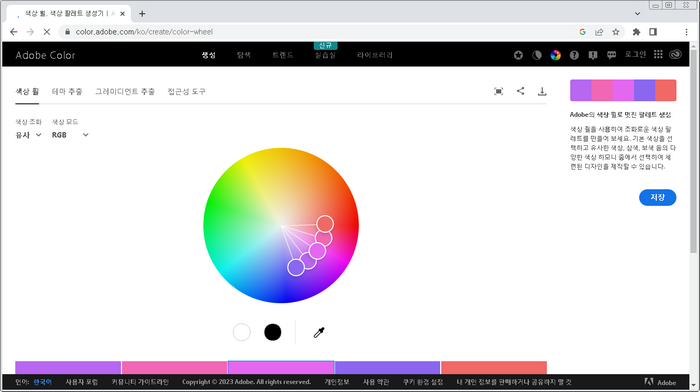Click the star icon in Adobe Color header
700x392 pixels.
518,55
